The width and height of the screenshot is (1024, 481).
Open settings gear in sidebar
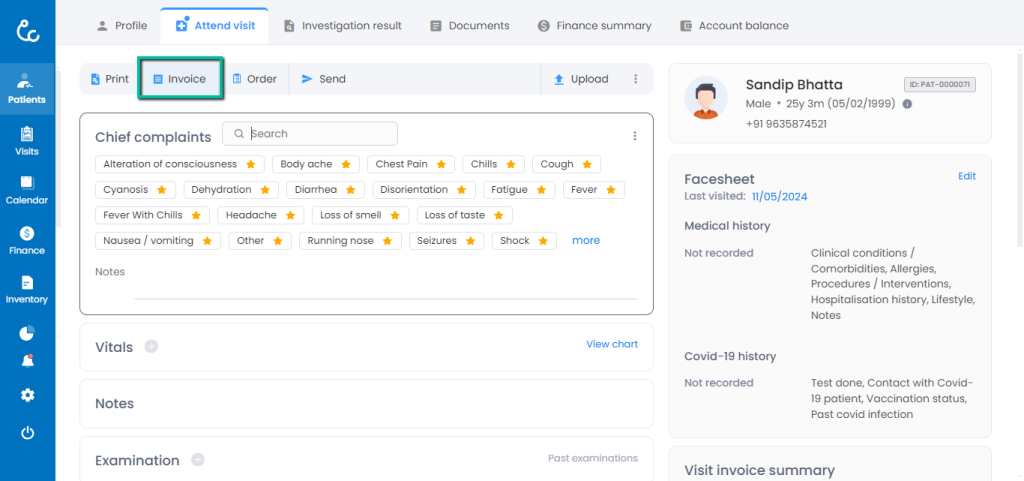[27, 395]
